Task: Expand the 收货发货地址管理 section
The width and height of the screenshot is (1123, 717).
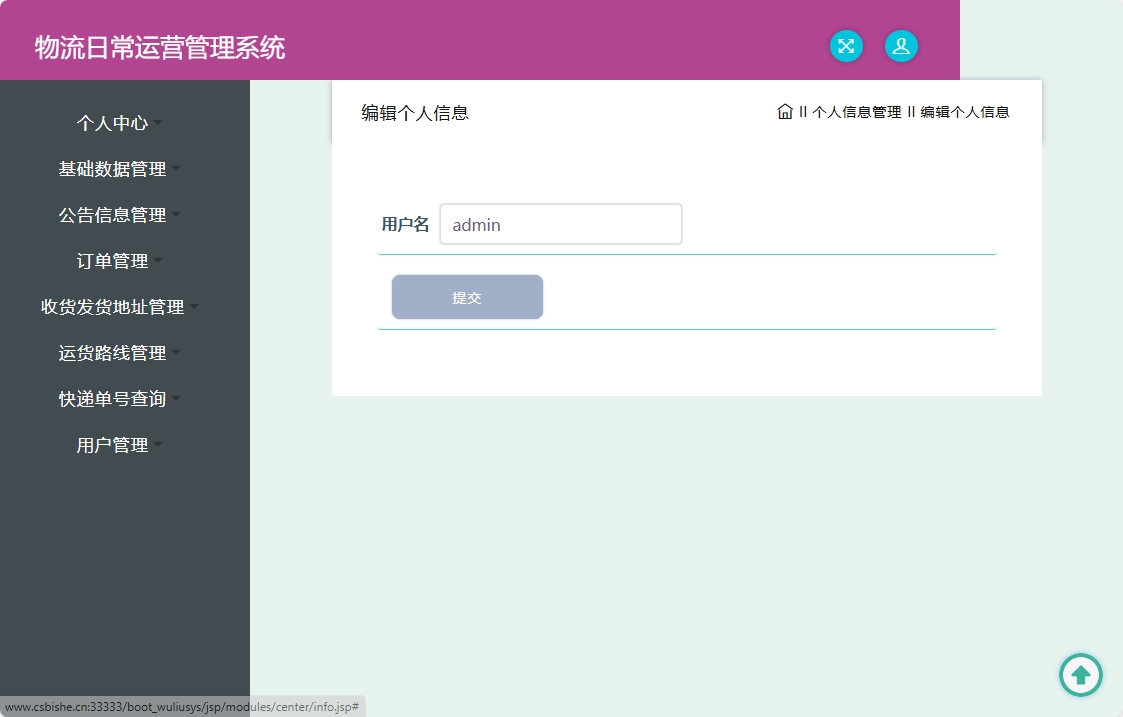Action: [x=113, y=307]
